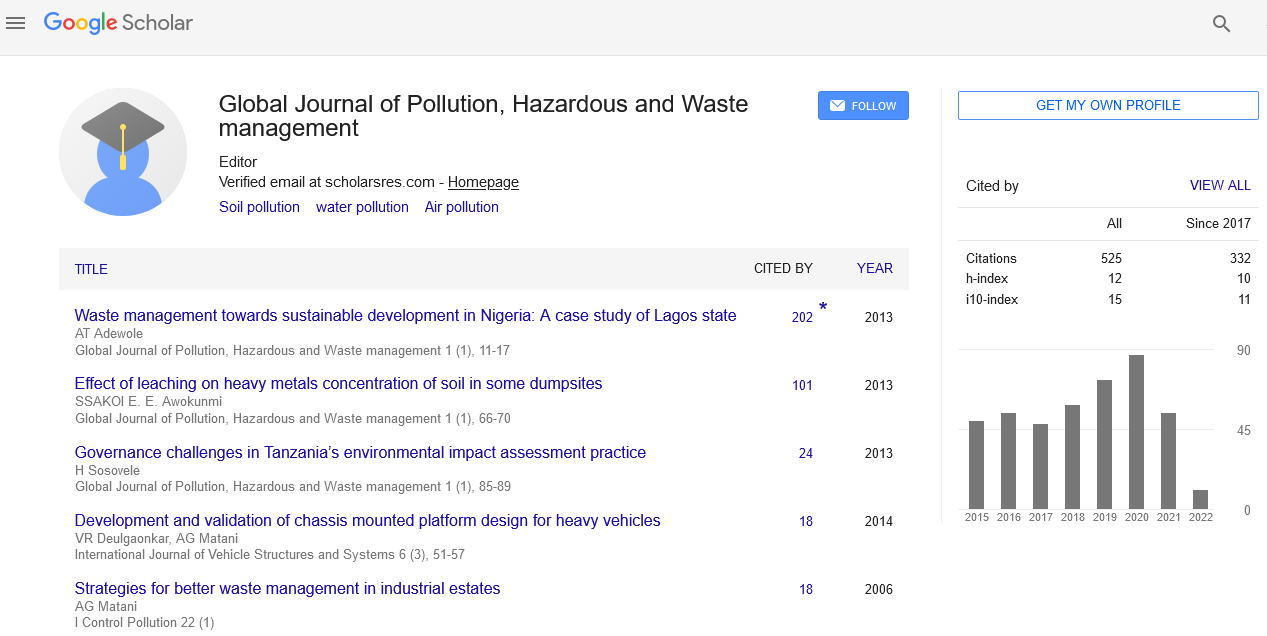Sort articles by Year column header
The width and height of the screenshot is (1267, 636).
875,268
